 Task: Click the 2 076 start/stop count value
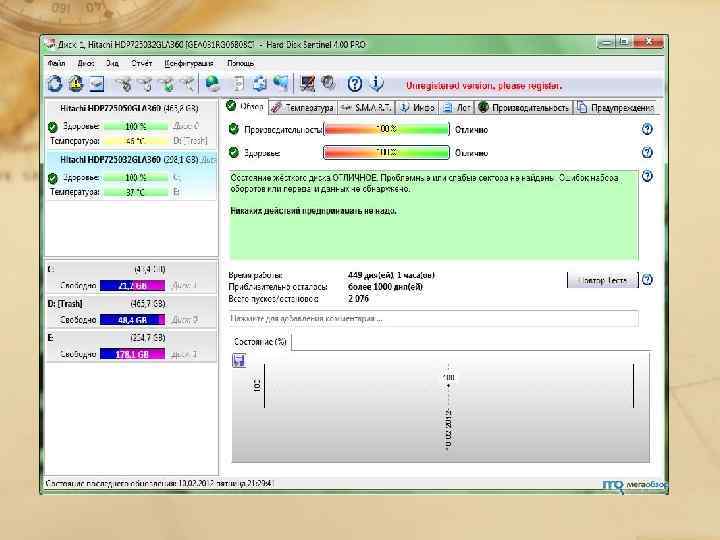[358, 298]
